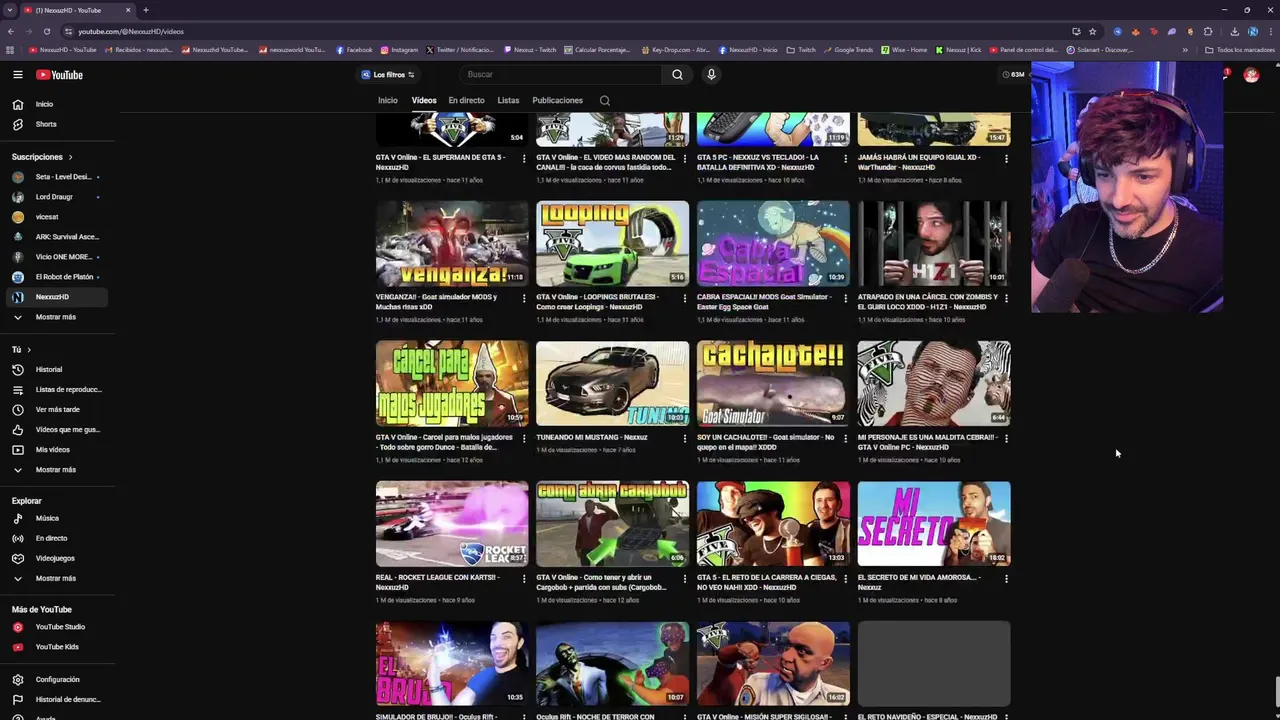Screen dimensions: 1280x720
Task: Open the browser extensions puzzle icon
Action: [1208, 31]
